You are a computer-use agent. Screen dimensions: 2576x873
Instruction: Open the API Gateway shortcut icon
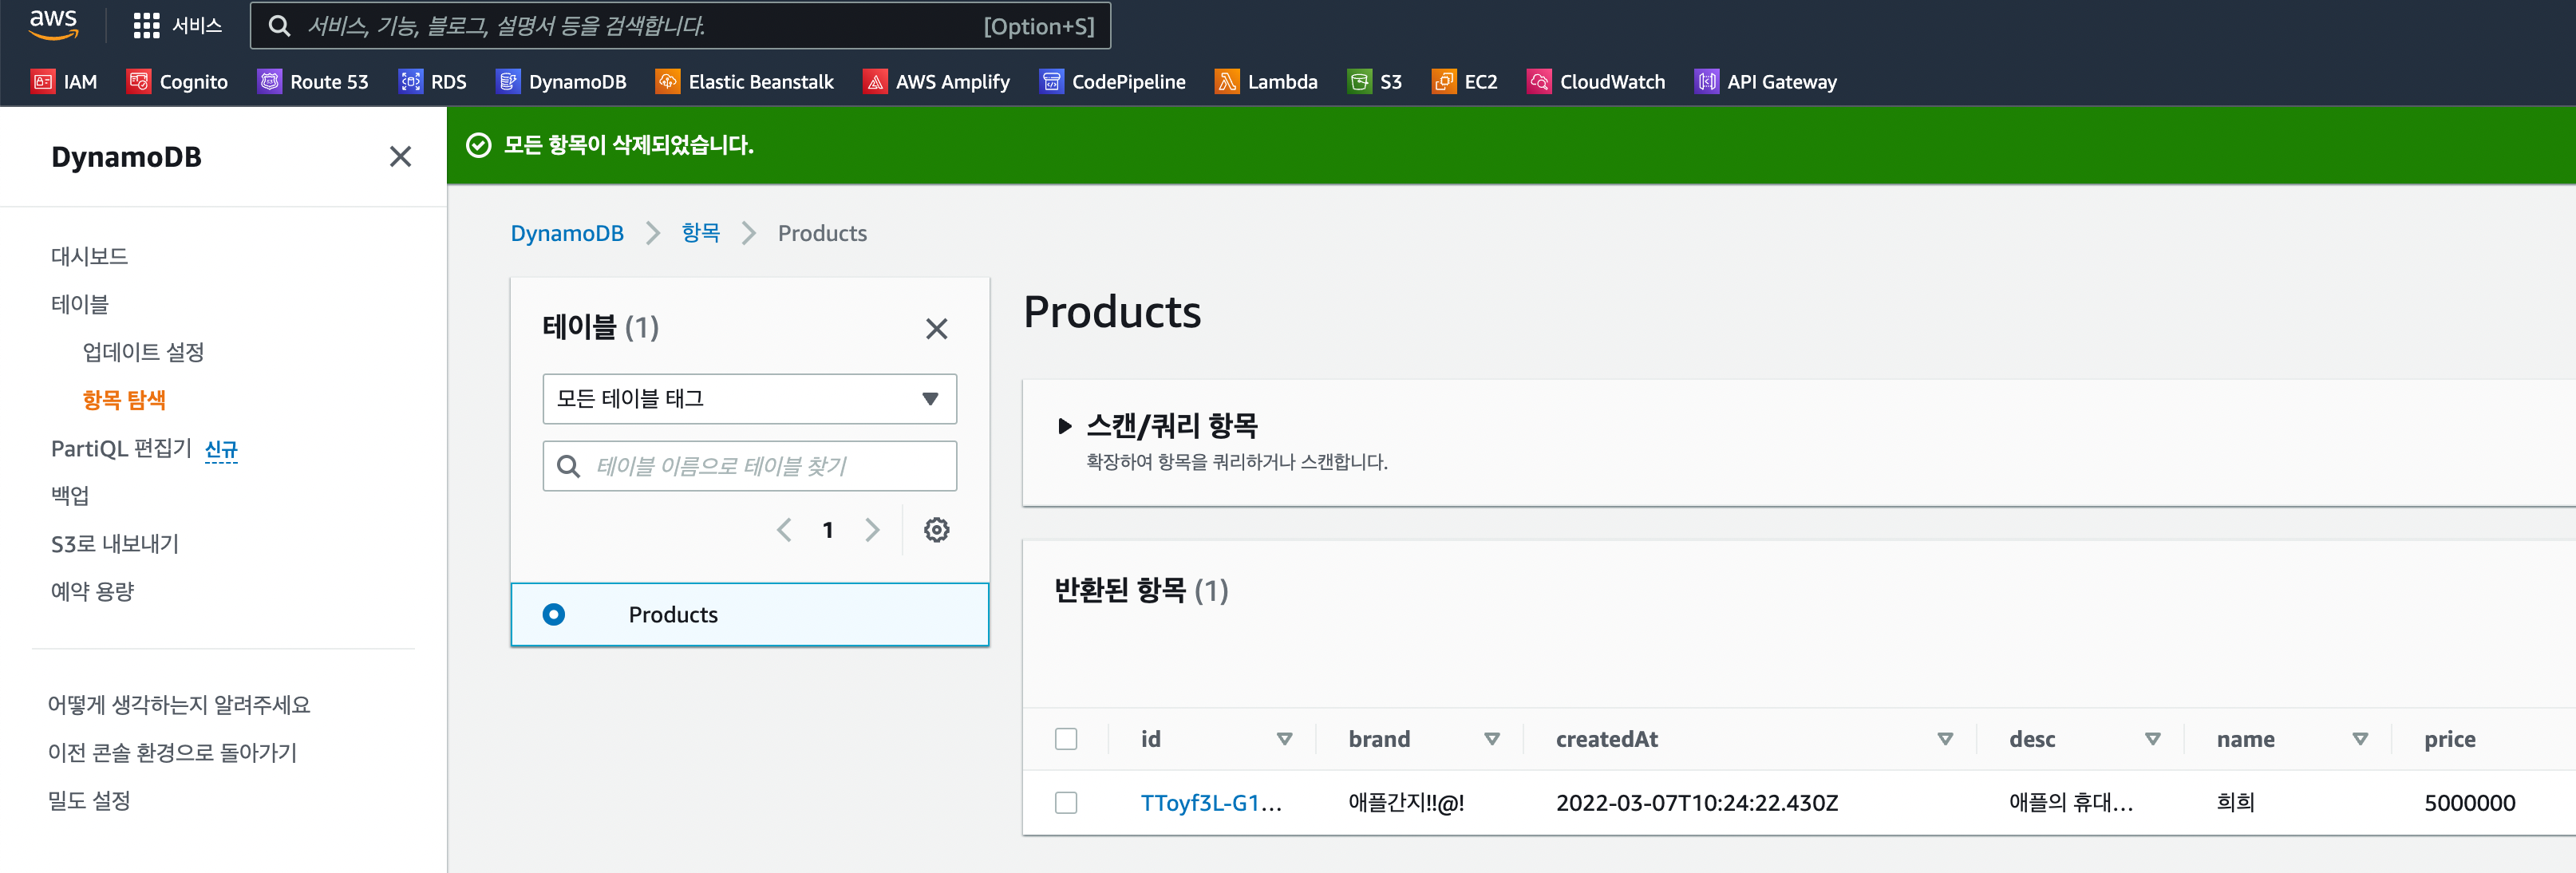coord(1706,82)
